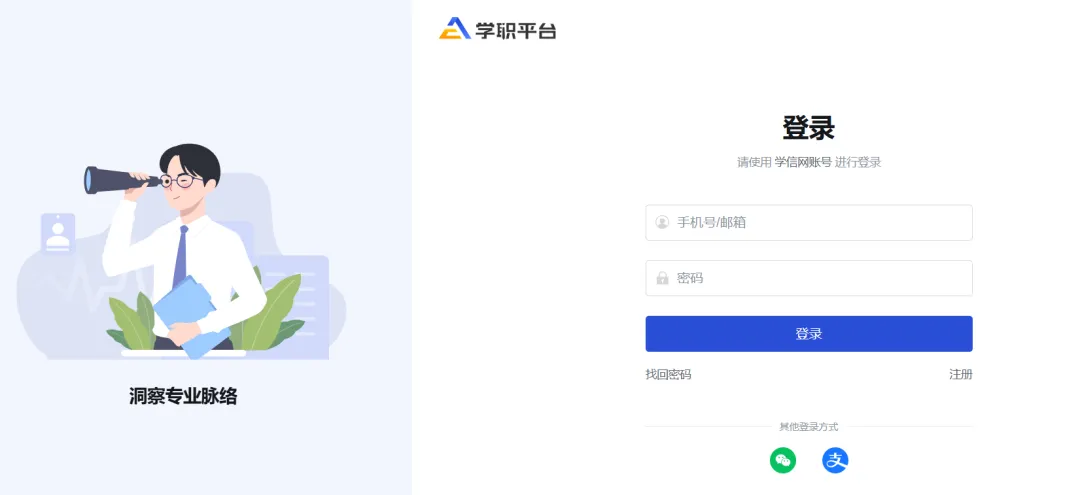Click the 学信网账号 text
The height and width of the screenshot is (495, 1080).
click(803, 162)
